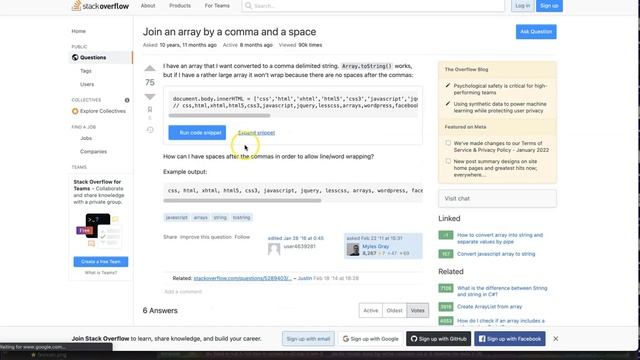This screenshot has width=640, height=360.
Task: Click the example output horizontal scrollbar
Action: [x=242, y=200]
